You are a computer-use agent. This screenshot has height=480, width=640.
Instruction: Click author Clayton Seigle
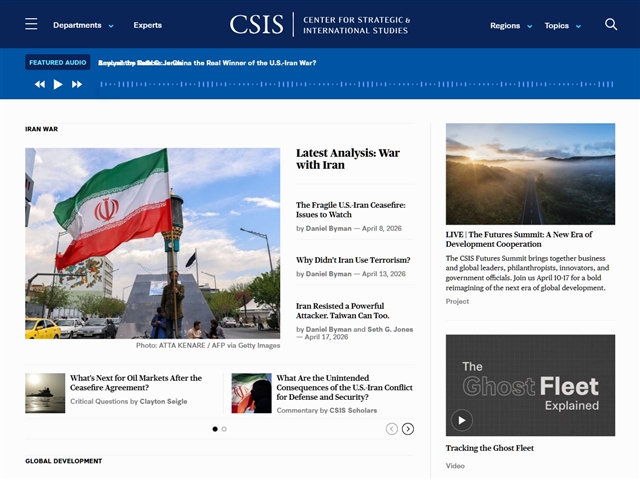(x=163, y=402)
